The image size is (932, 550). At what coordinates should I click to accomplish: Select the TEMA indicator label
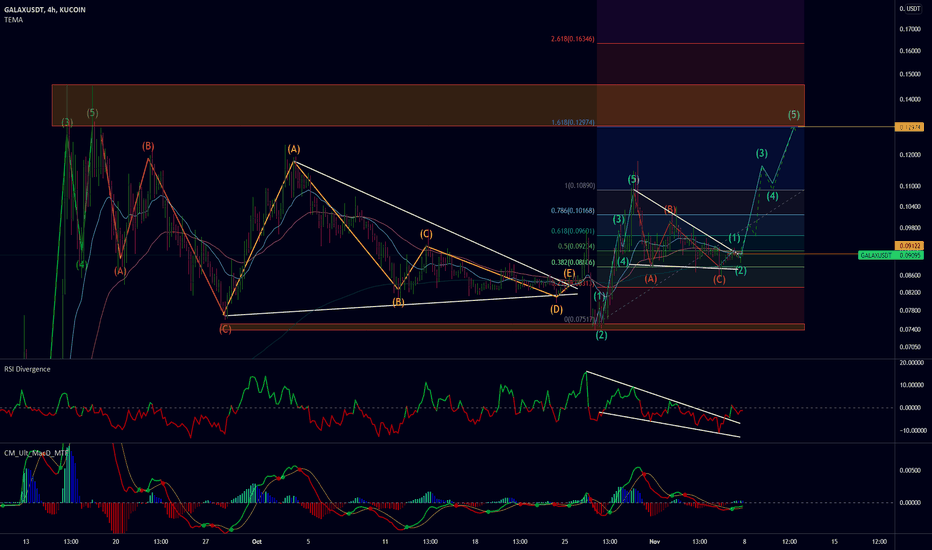pyautogui.click(x=13, y=20)
